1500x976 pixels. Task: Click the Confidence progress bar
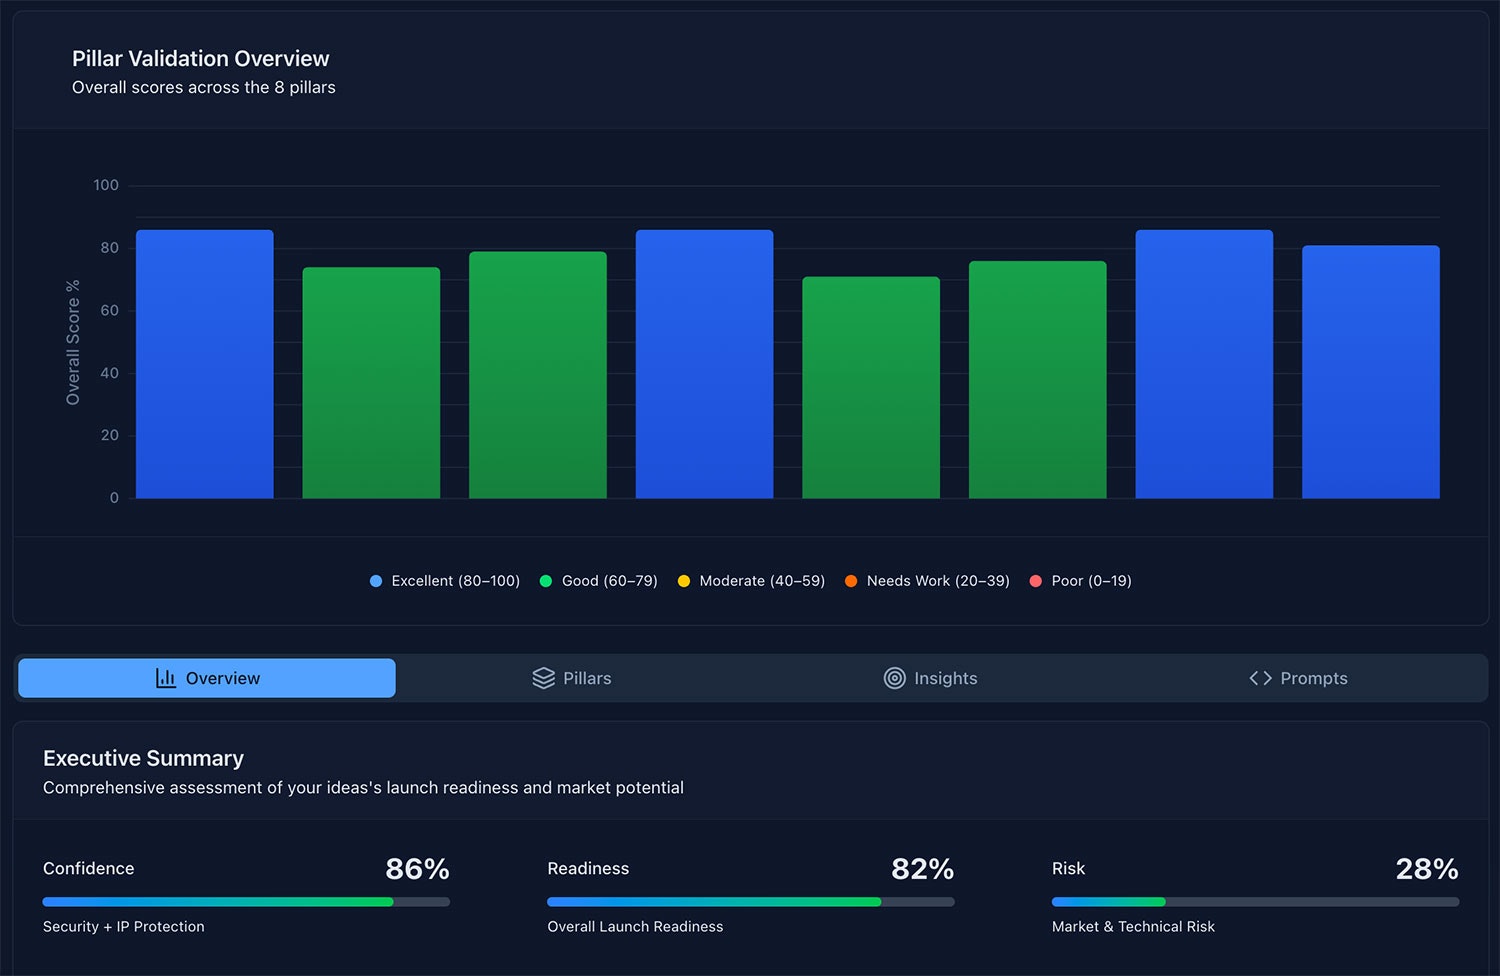[245, 901]
